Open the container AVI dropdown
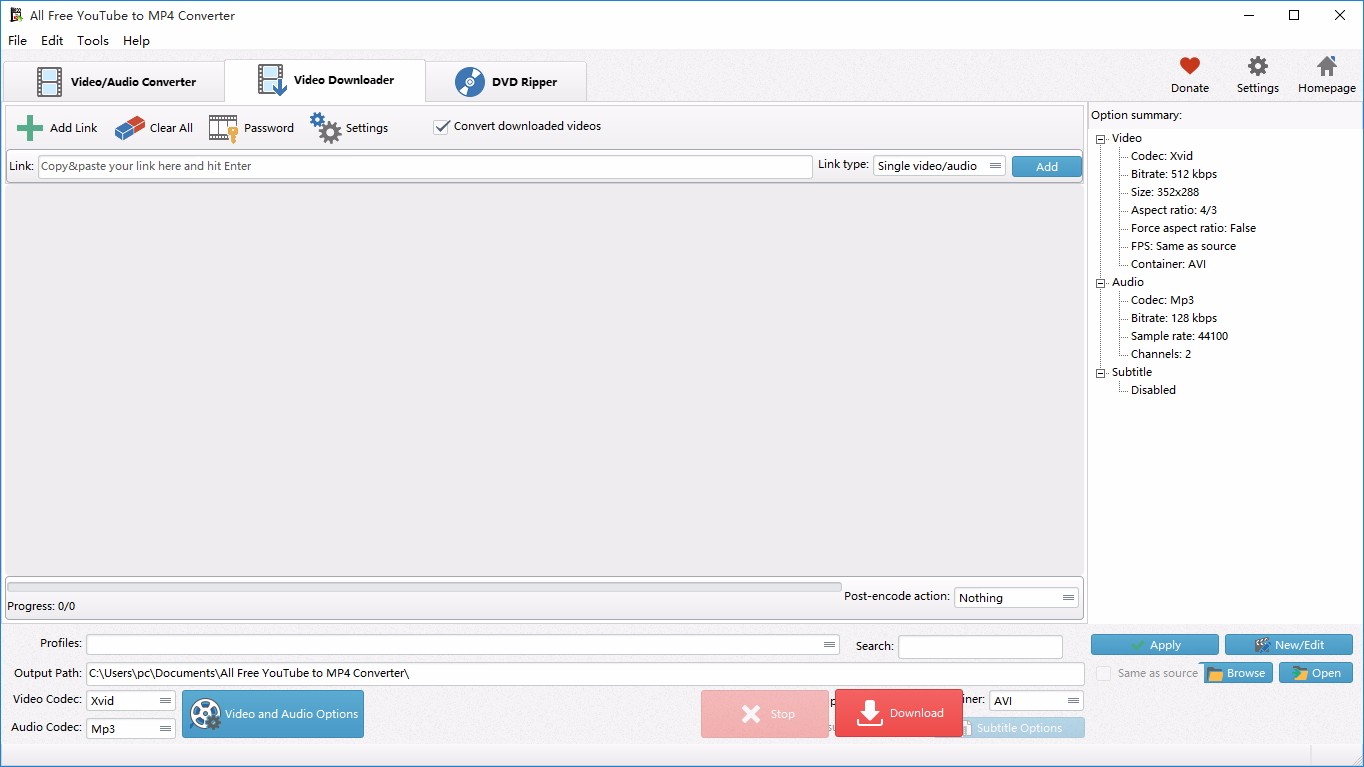 click(x=1036, y=701)
